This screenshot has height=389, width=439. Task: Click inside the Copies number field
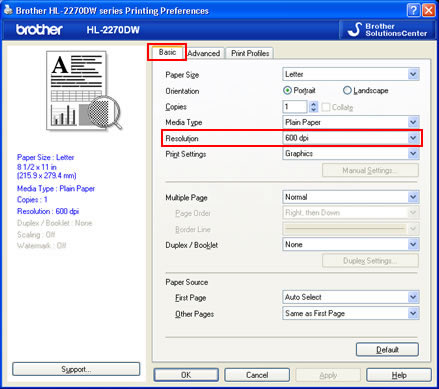click(x=295, y=107)
